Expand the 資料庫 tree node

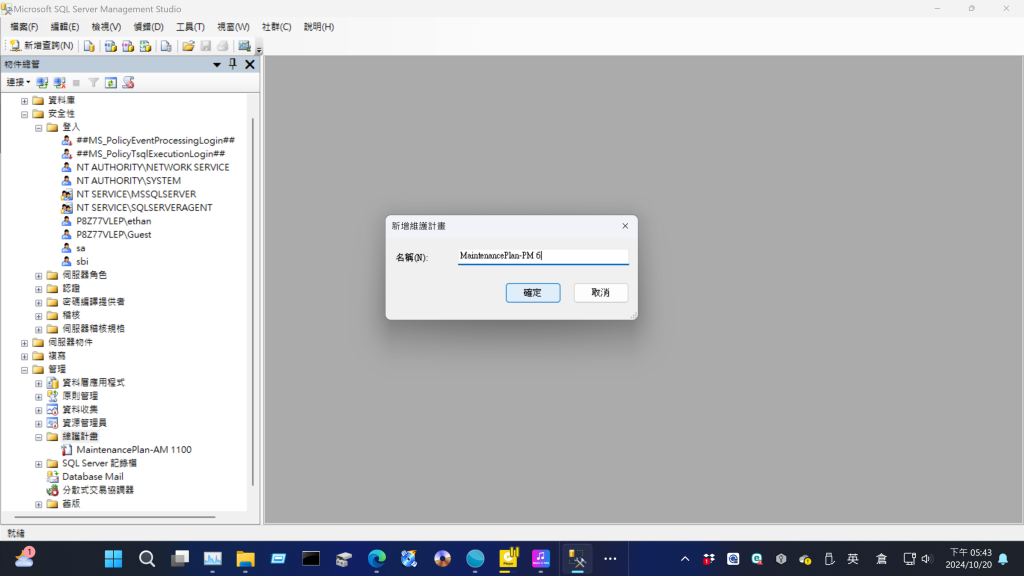[25, 101]
